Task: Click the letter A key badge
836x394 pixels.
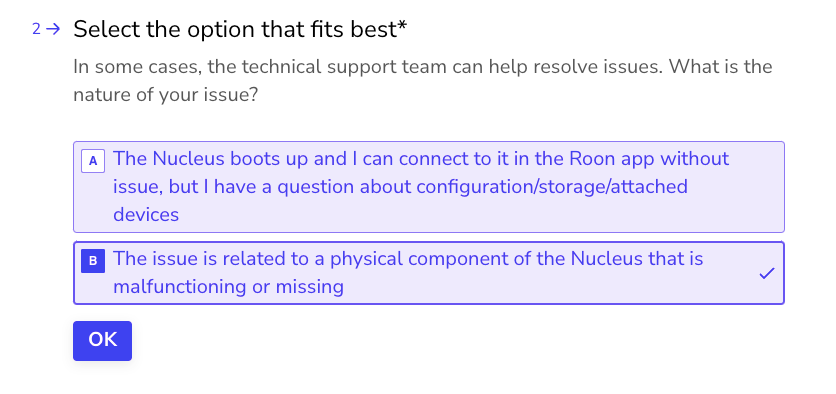Action: pos(93,161)
